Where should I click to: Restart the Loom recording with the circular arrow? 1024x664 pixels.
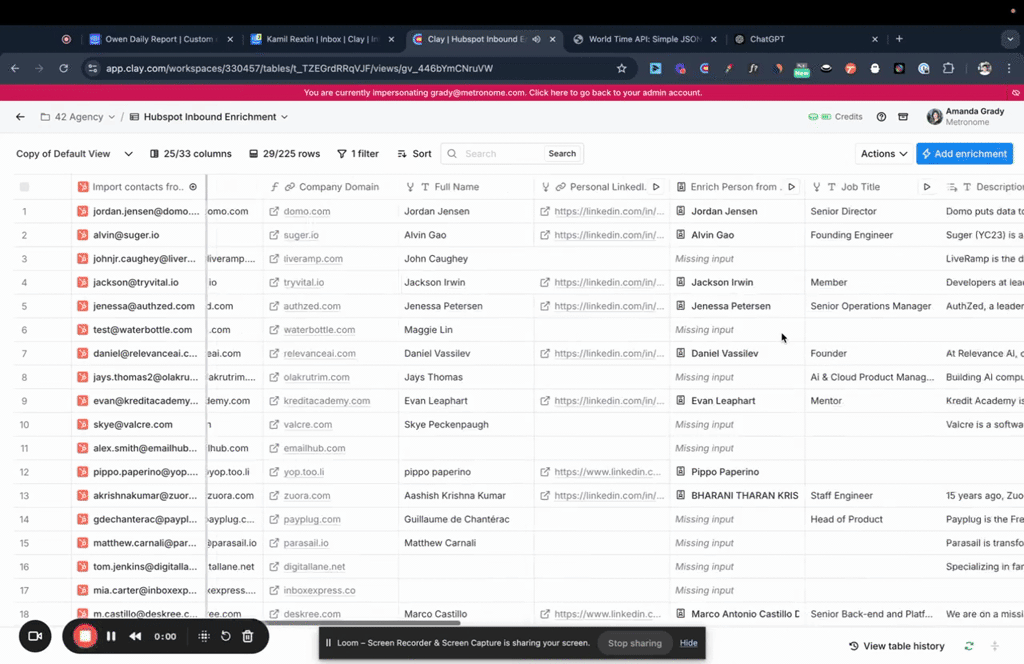click(226, 636)
